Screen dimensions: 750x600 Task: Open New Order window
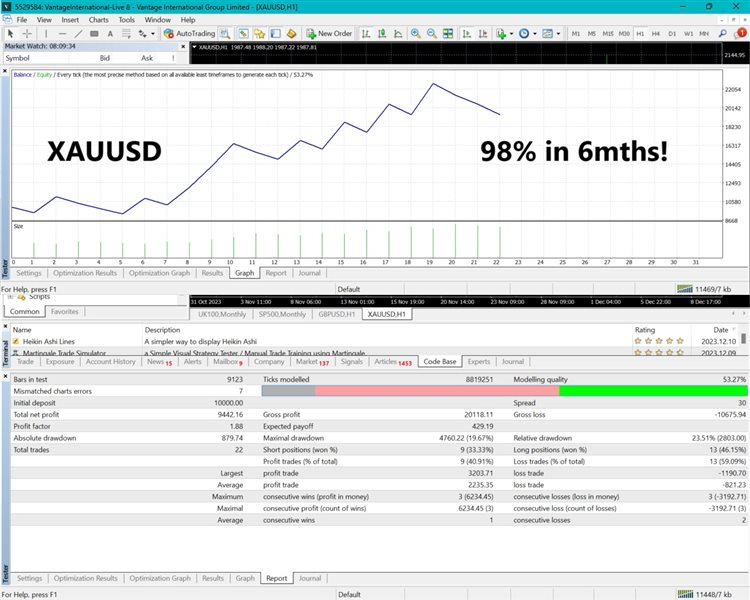click(x=329, y=33)
